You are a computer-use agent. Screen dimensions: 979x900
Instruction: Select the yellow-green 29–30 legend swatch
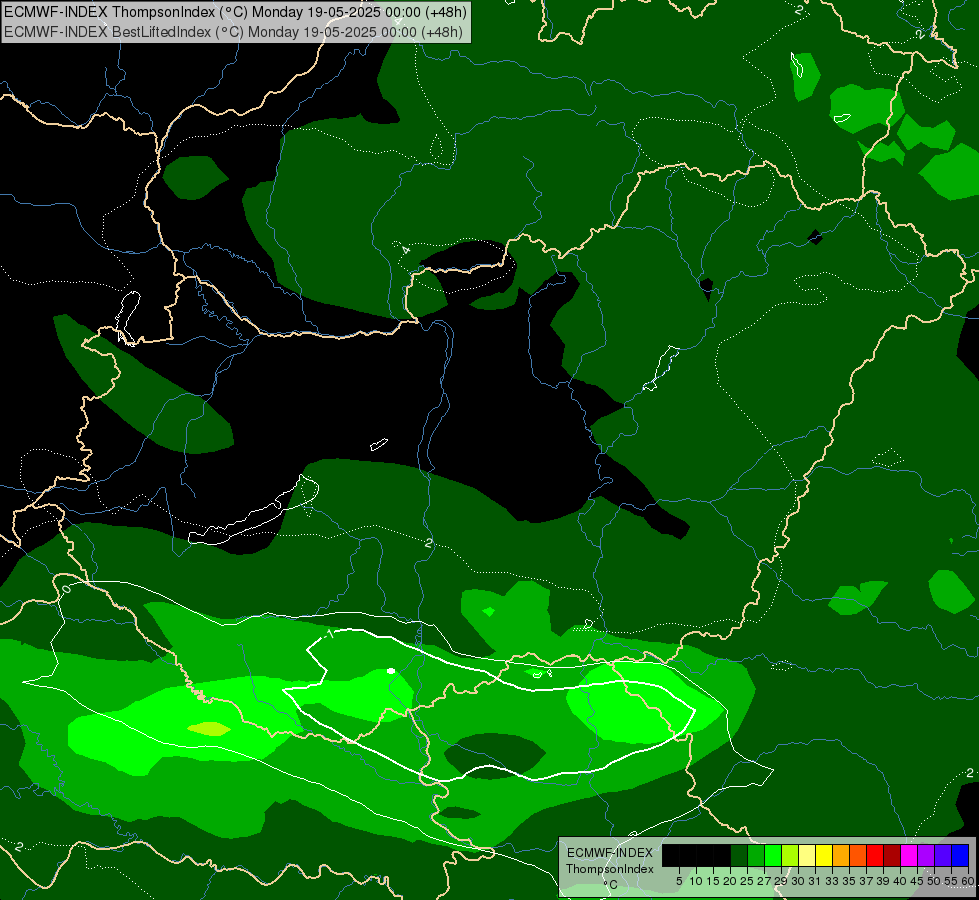point(790,855)
